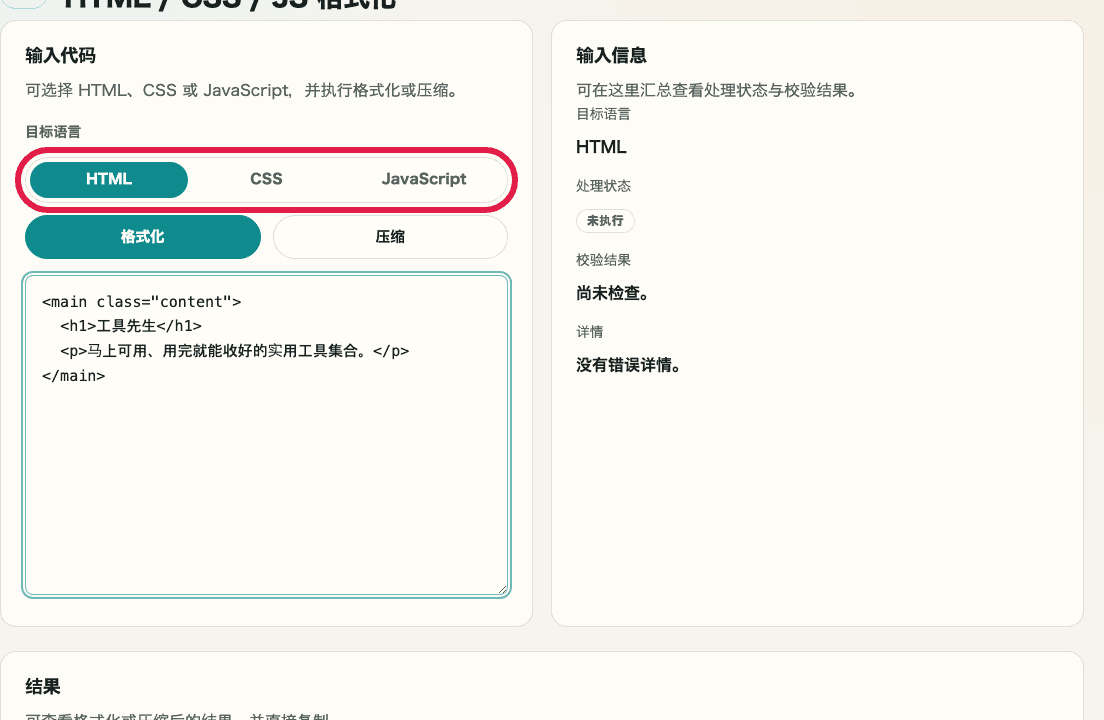Click the textarea resize handle
Viewport: 1104px width, 720px height.
[x=503, y=590]
